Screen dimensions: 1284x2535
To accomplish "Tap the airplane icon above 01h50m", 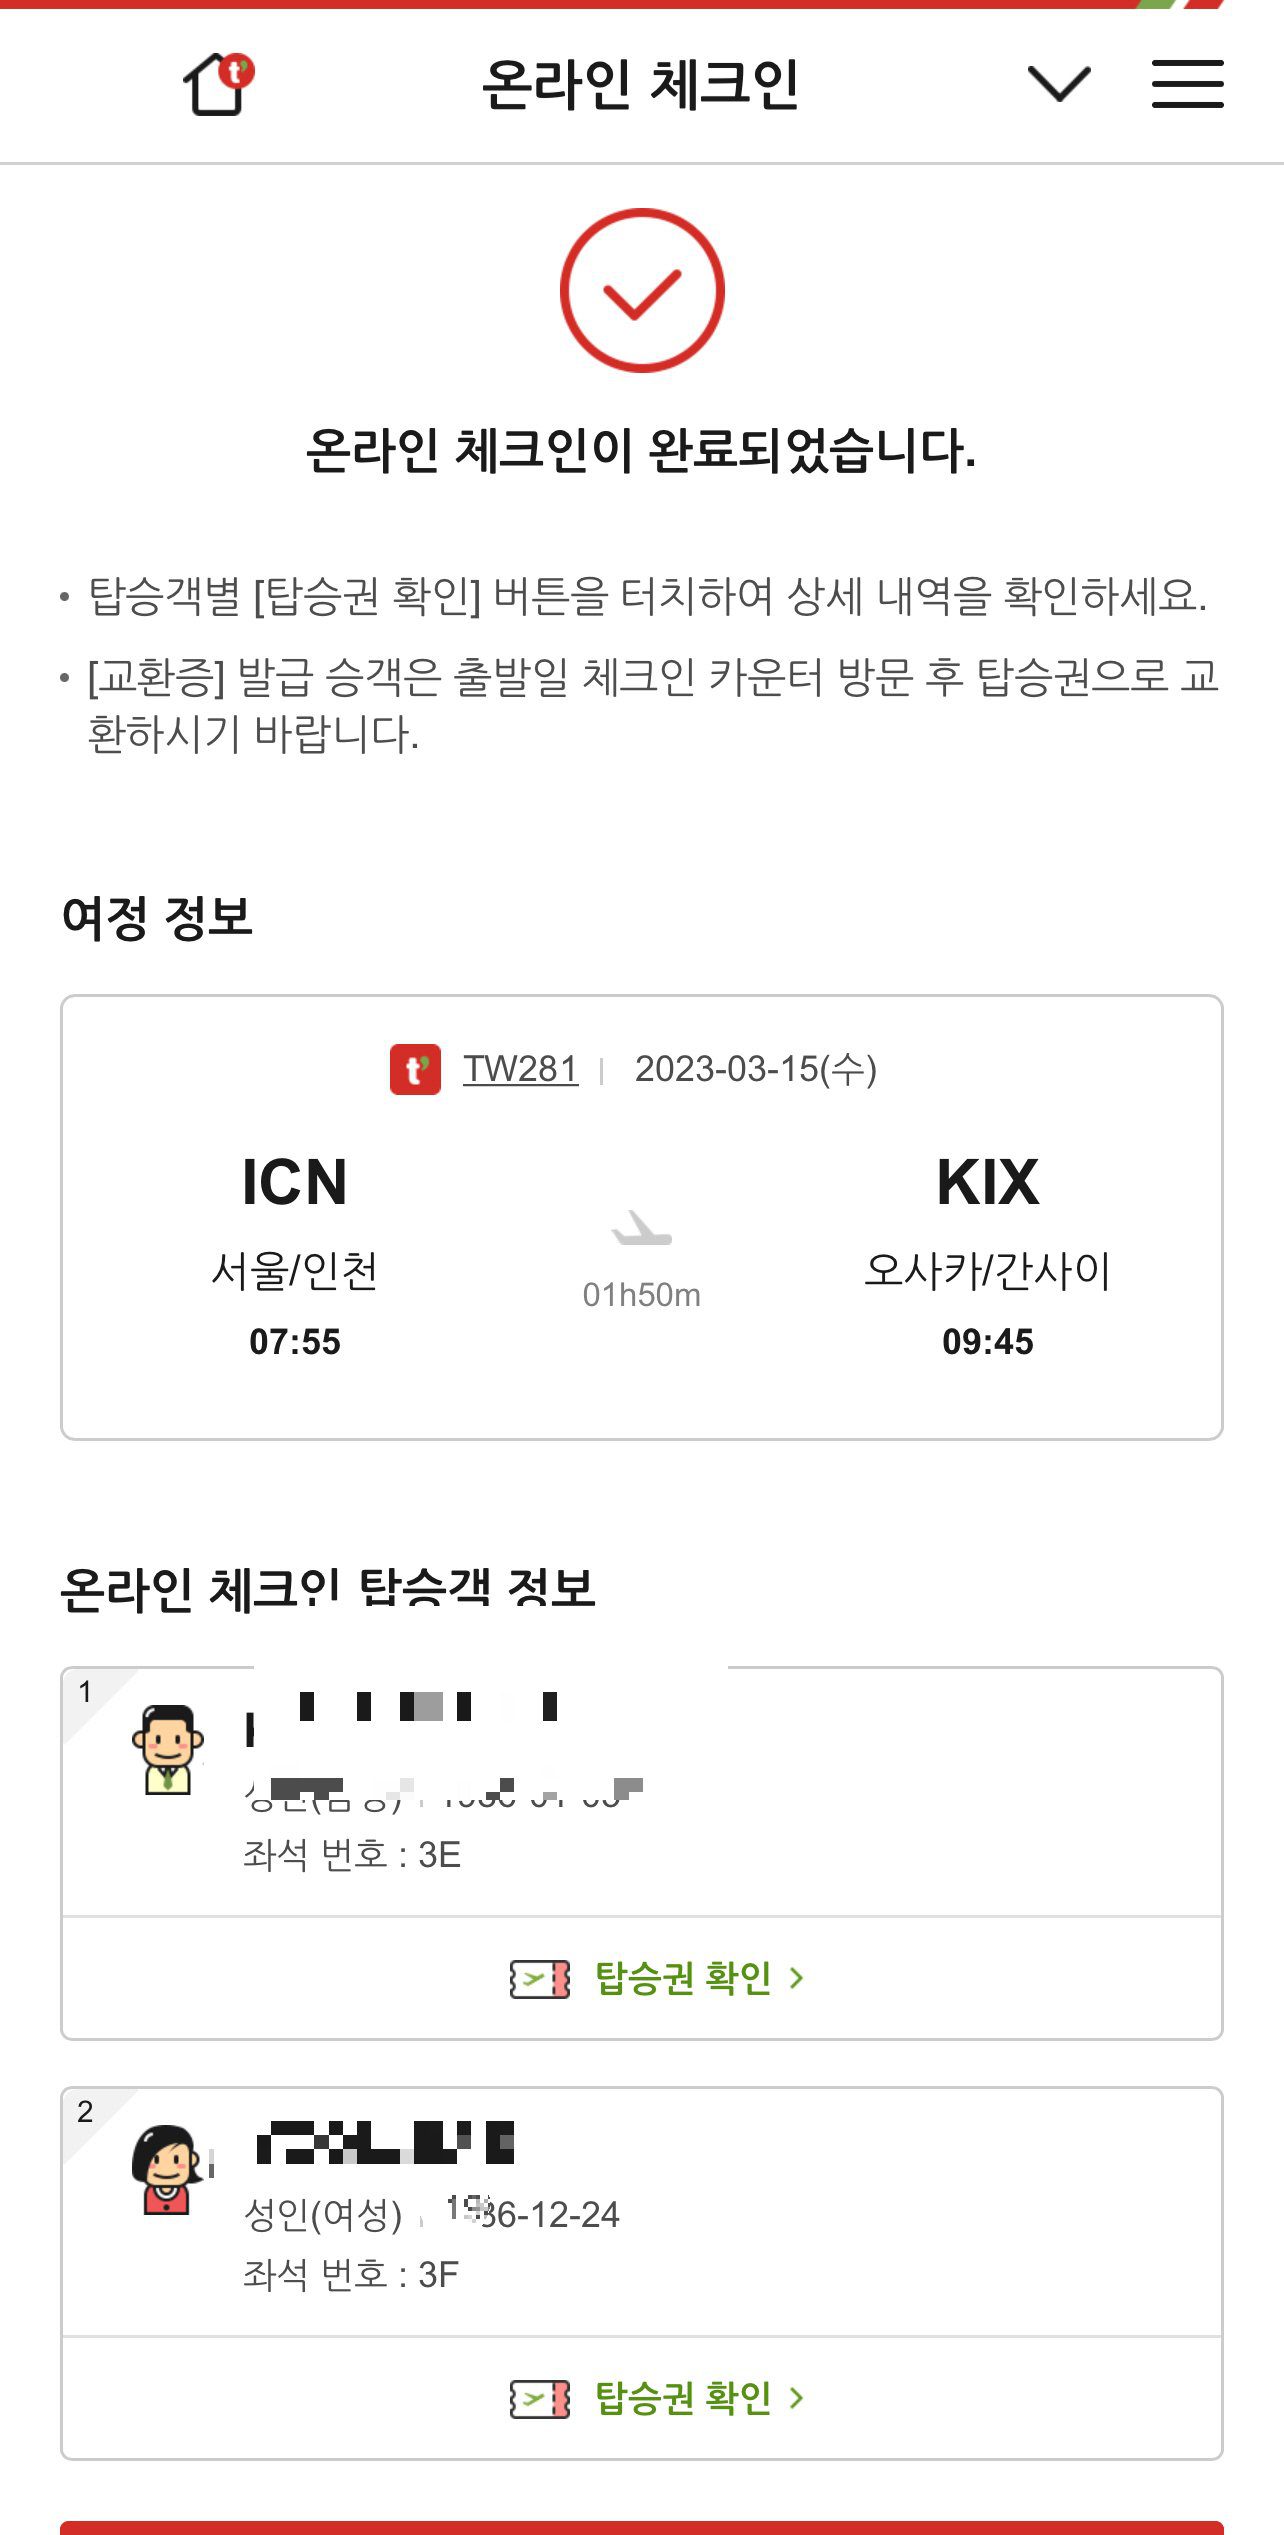I will click(x=641, y=1228).
